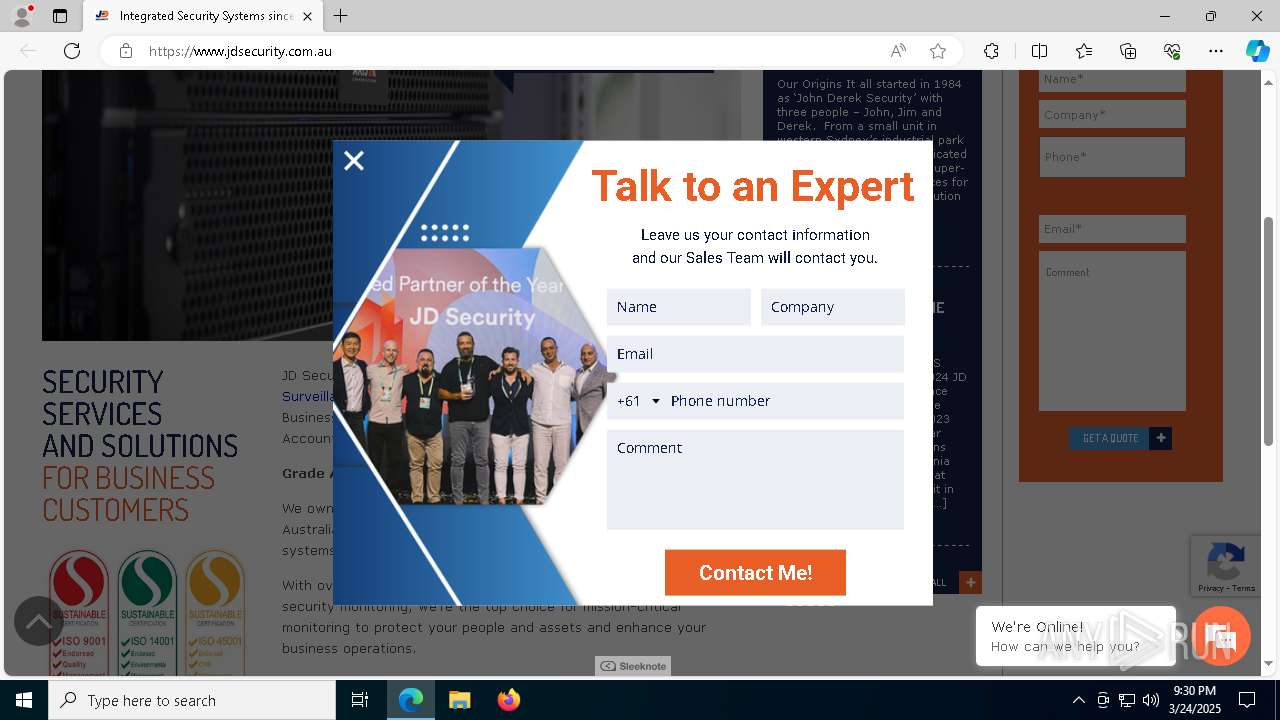This screenshot has width=1280, height=720.
Task: Open Settings and more ellipsis menu
Action: (1216, 51)
